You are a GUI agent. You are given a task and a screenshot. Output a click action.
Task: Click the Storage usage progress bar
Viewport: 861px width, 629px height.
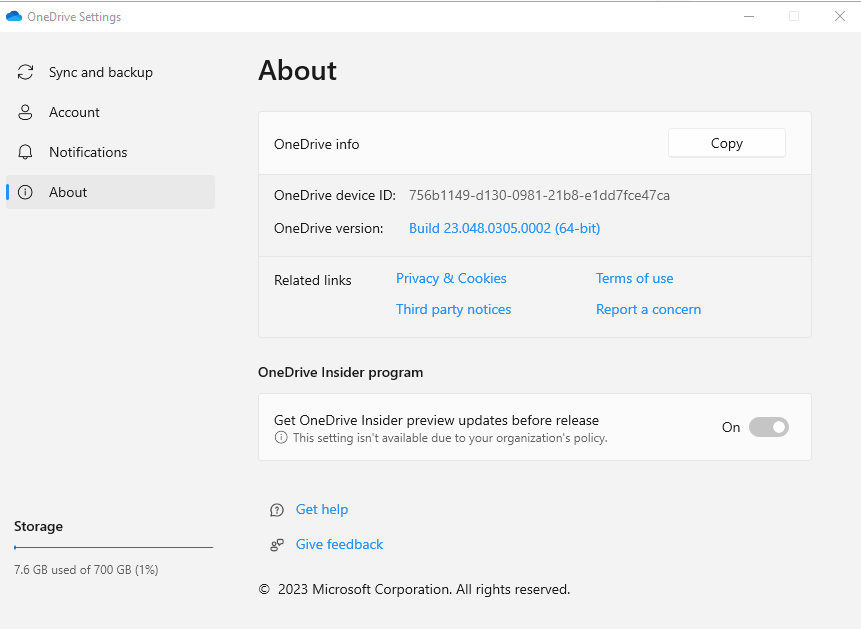pyautogui.click(x=114, y=547)
